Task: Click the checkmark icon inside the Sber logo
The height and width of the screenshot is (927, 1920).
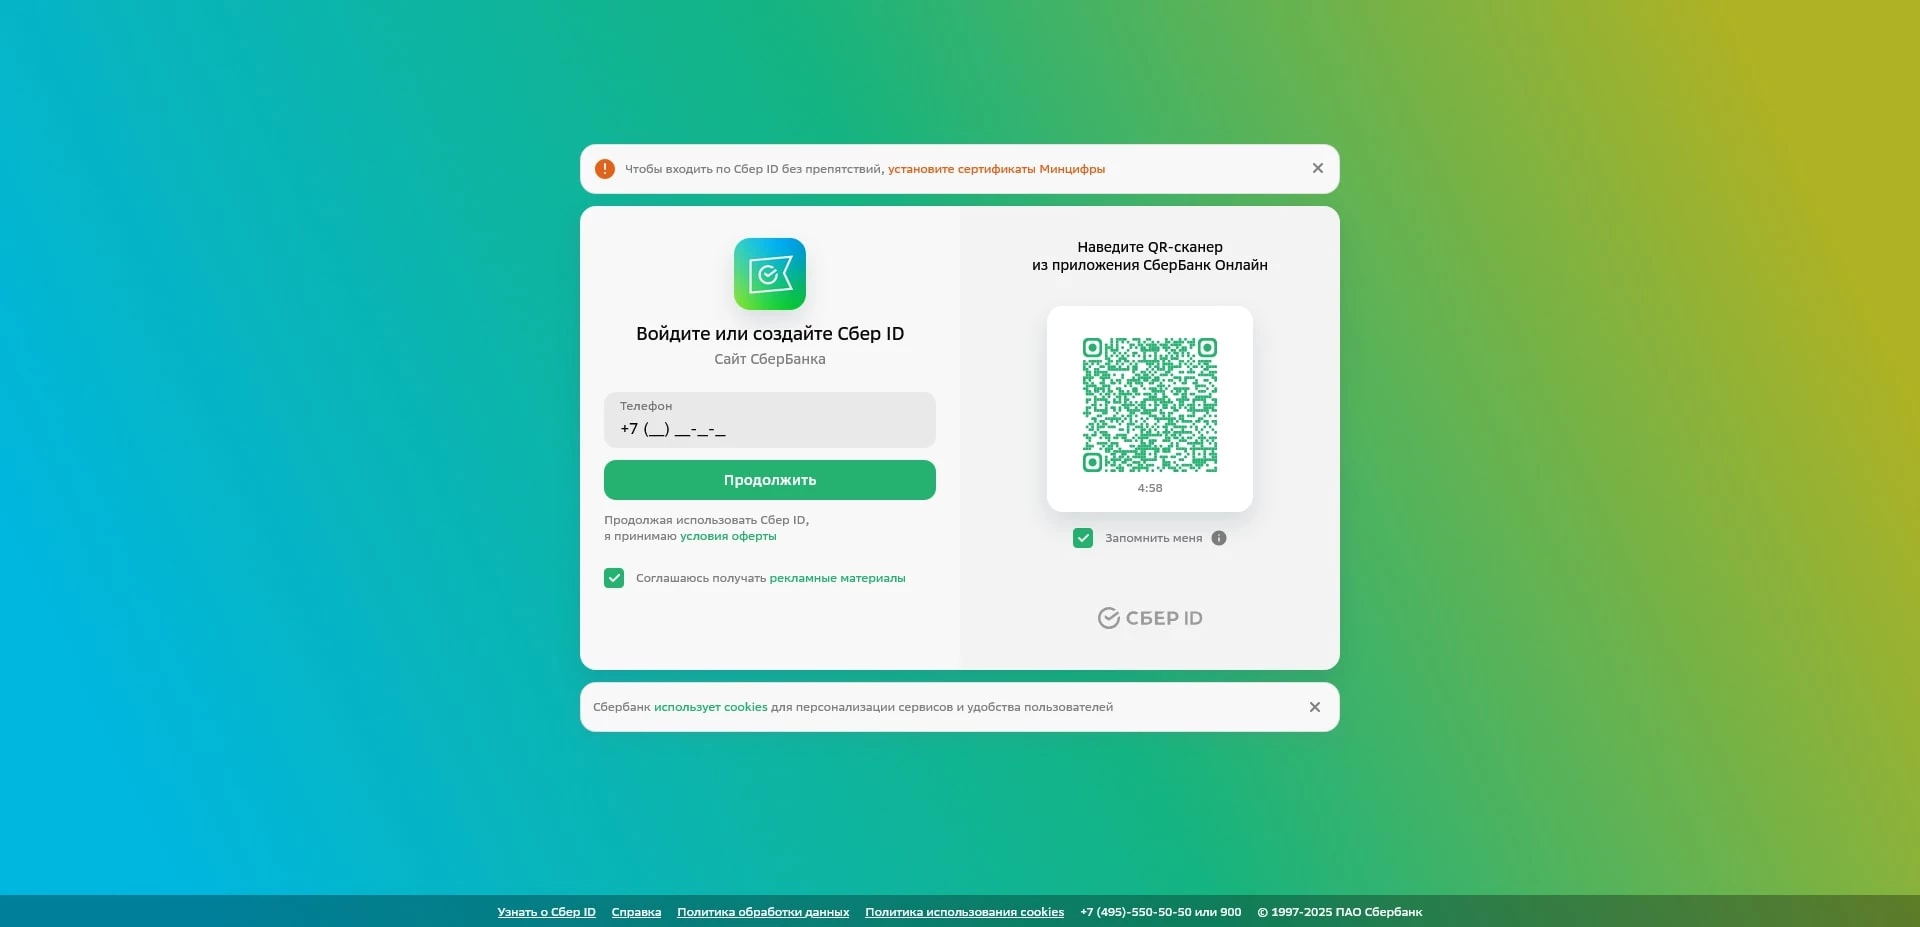Action: (769, 273)
